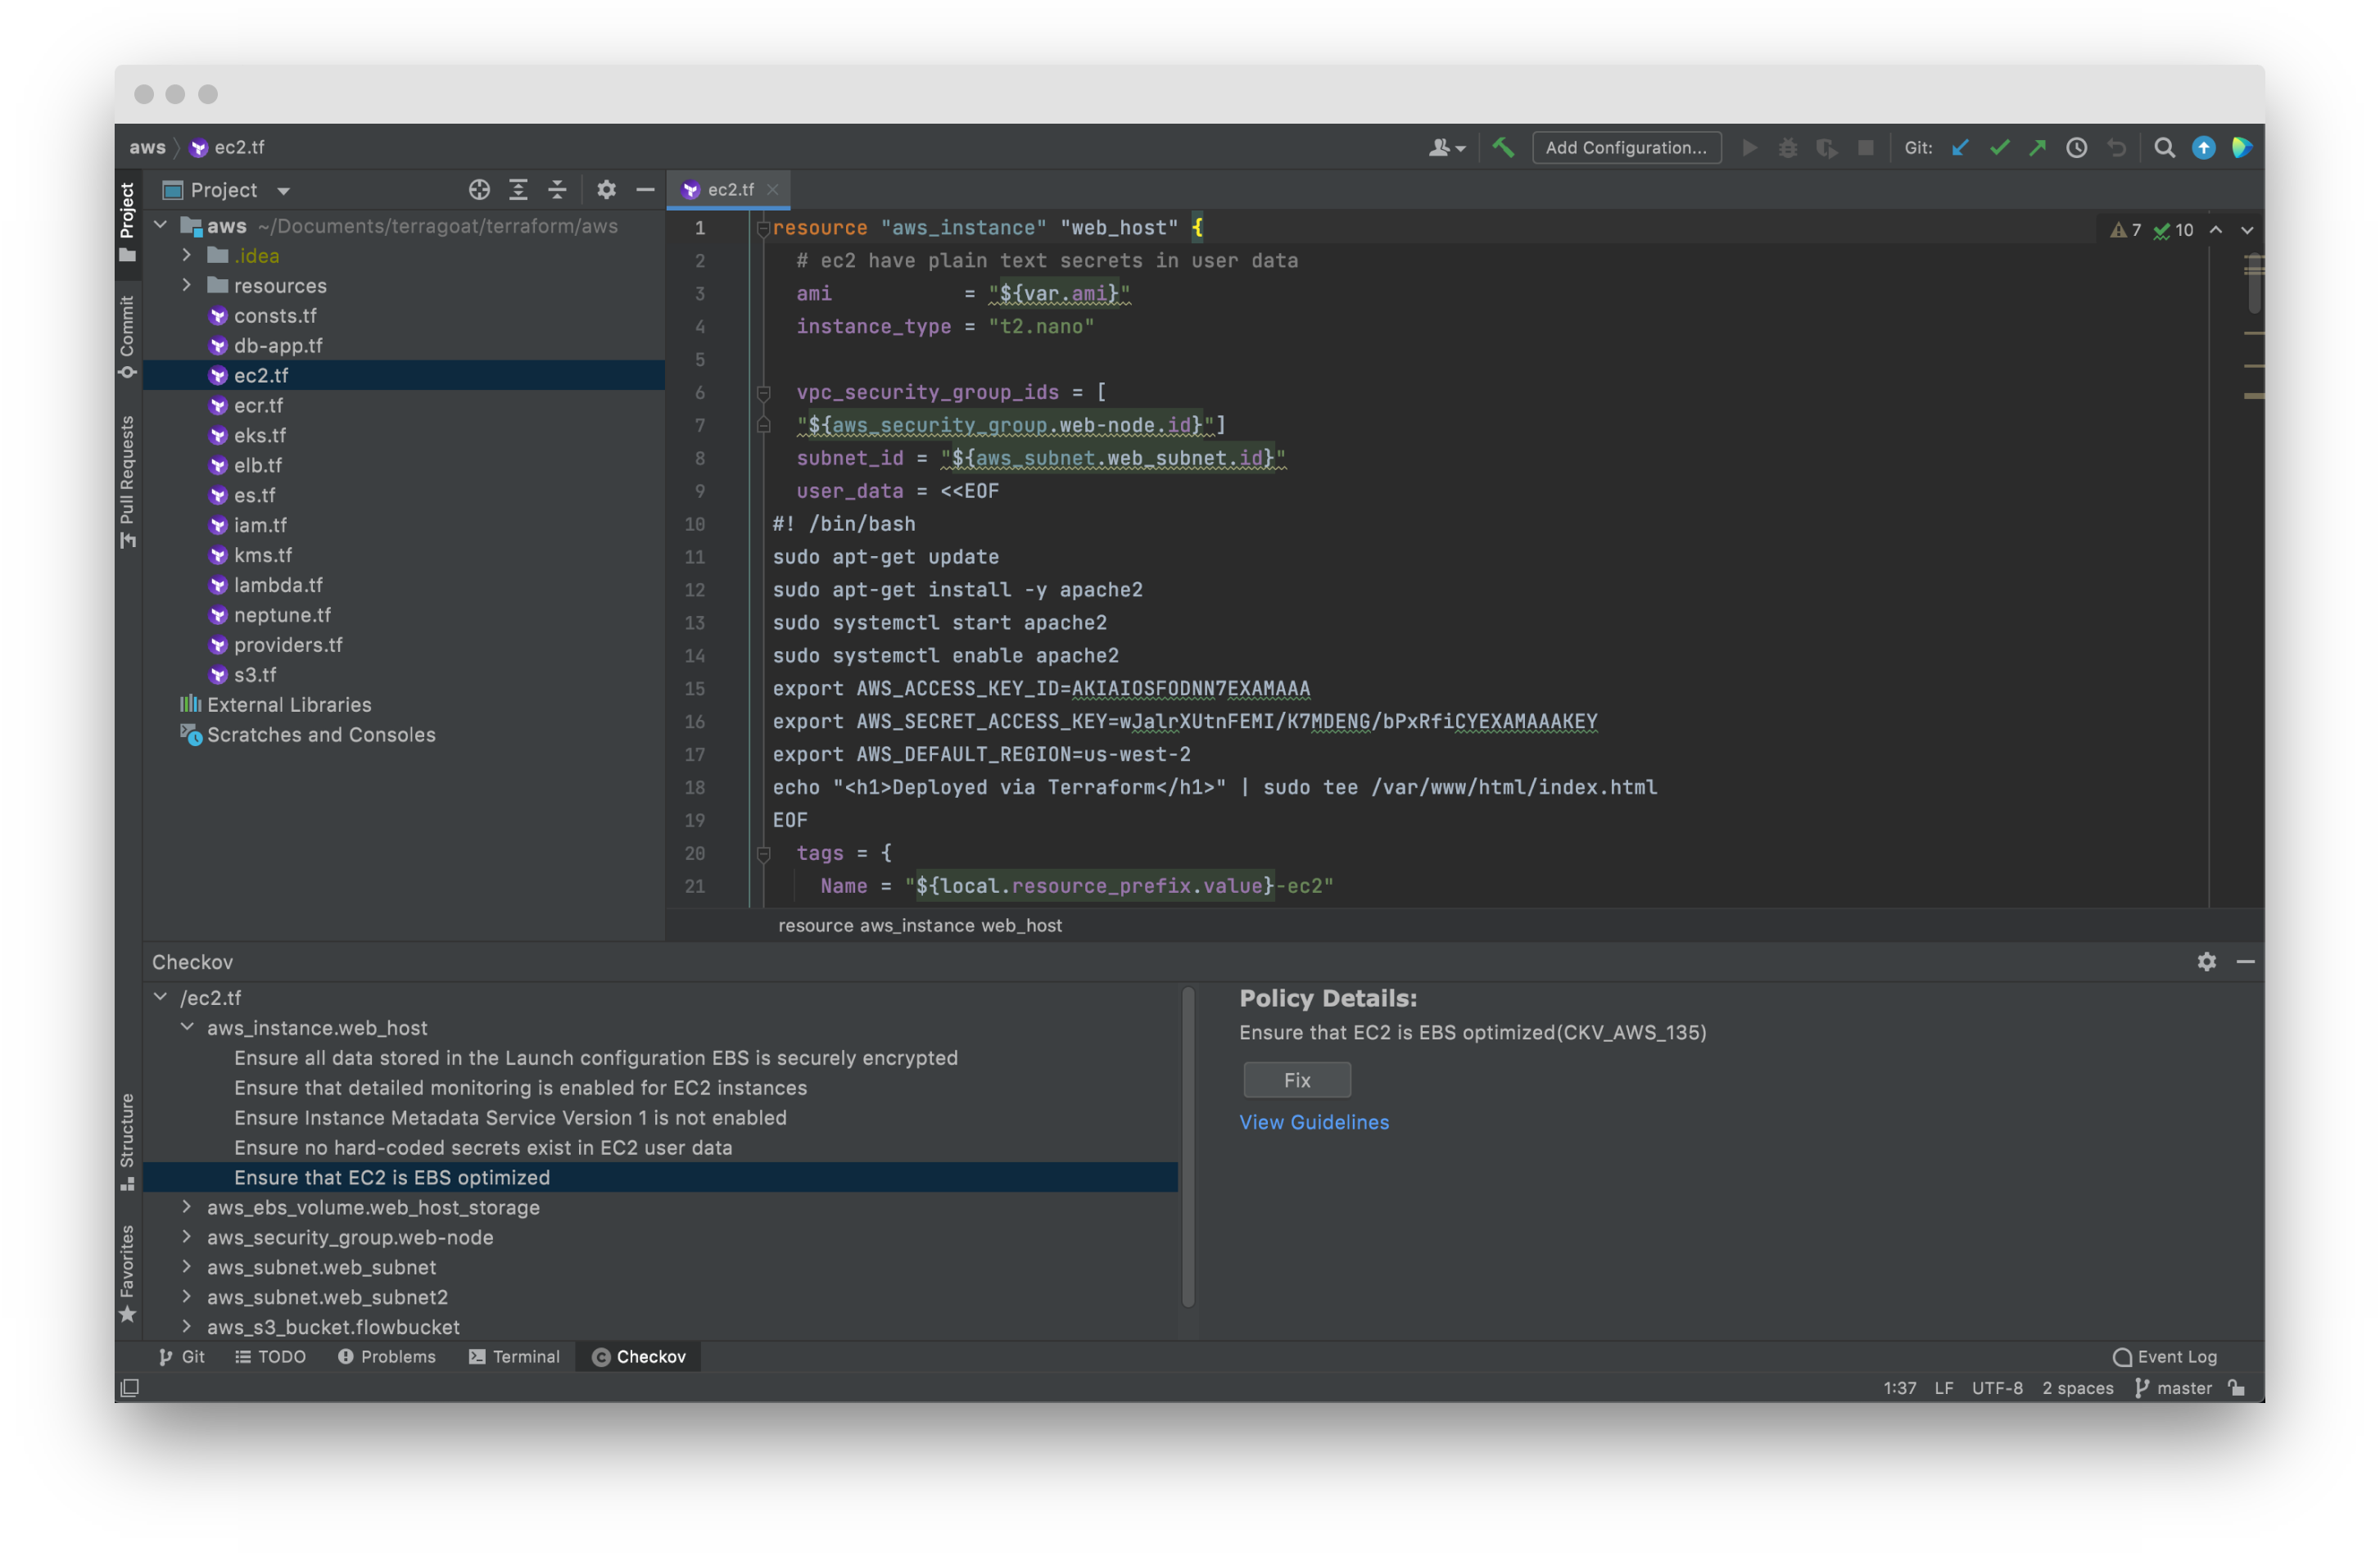This screenshot has height=1566, width=2380.
Task: Click the Fix button
Action: 1297,1080
